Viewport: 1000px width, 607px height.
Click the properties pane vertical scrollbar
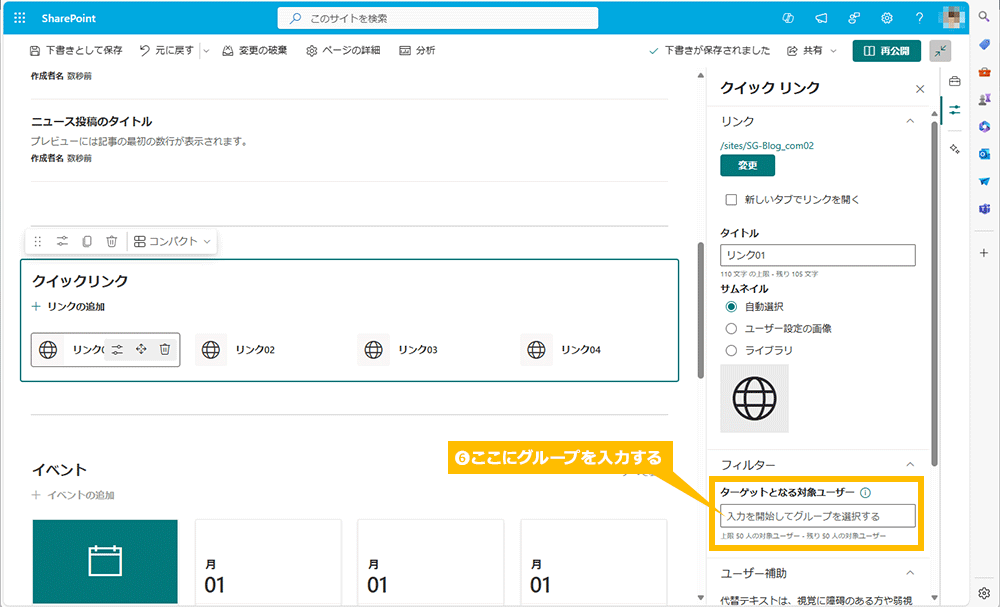(x=934, y=293)
